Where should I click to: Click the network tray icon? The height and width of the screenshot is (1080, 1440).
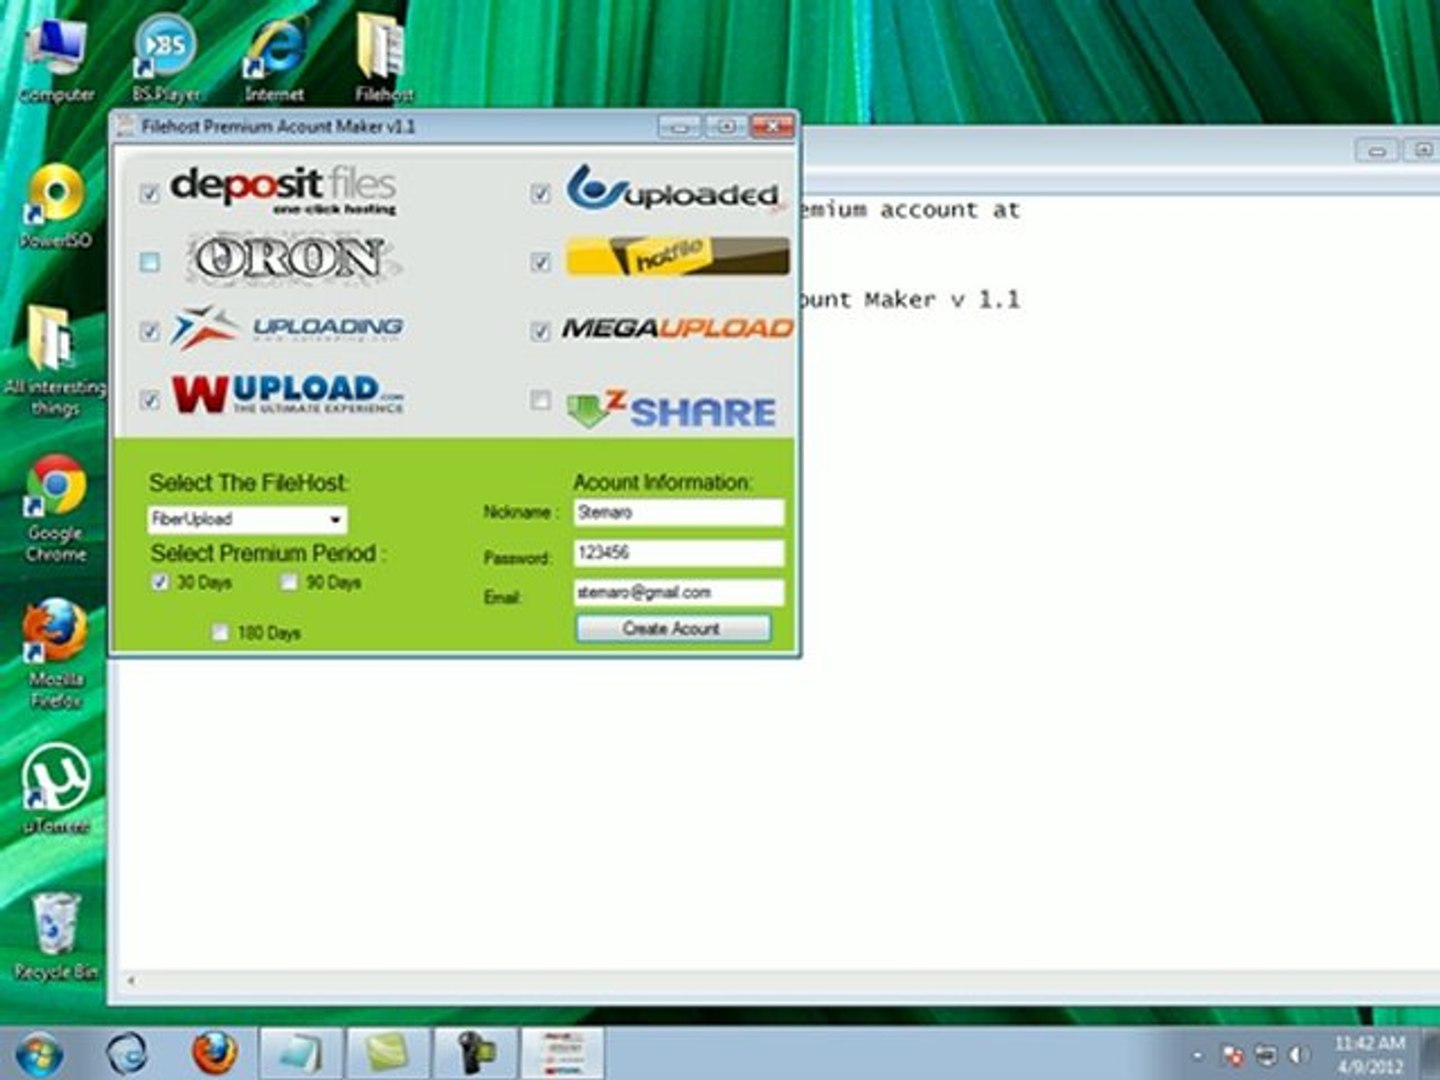tap(1266, 1055)
